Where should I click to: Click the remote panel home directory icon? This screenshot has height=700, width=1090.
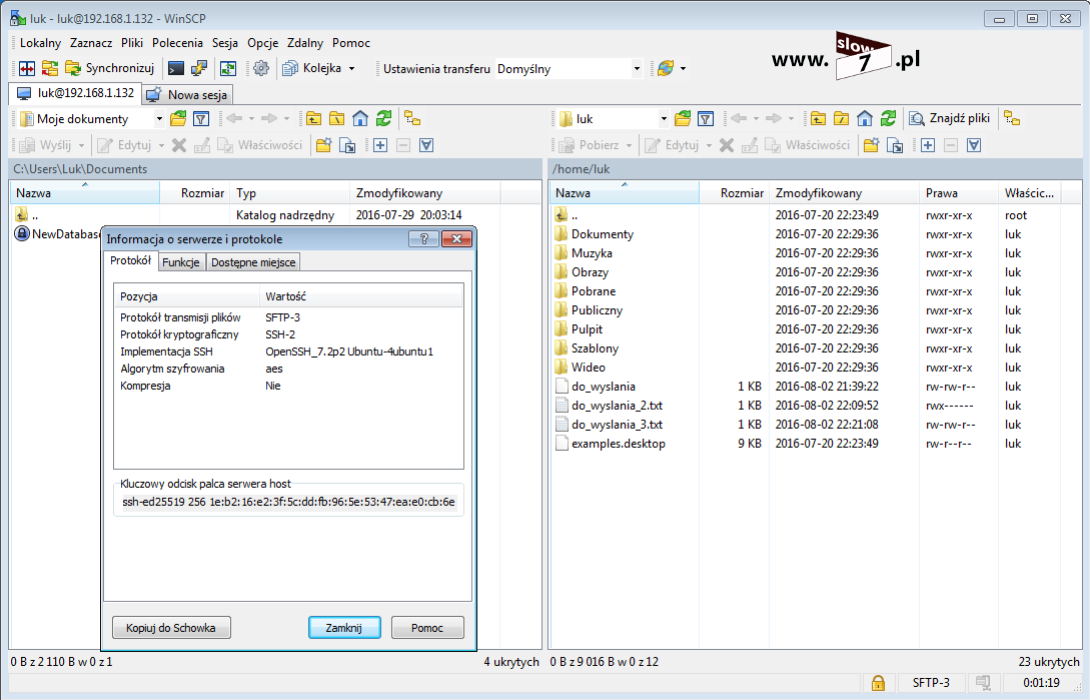865,119
